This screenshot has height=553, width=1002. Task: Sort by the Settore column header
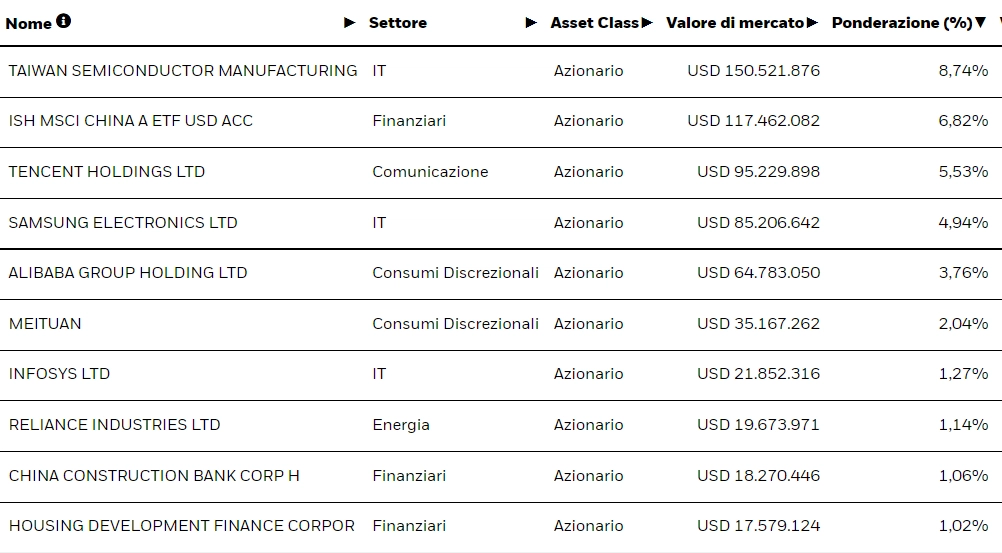coord(397,22)
